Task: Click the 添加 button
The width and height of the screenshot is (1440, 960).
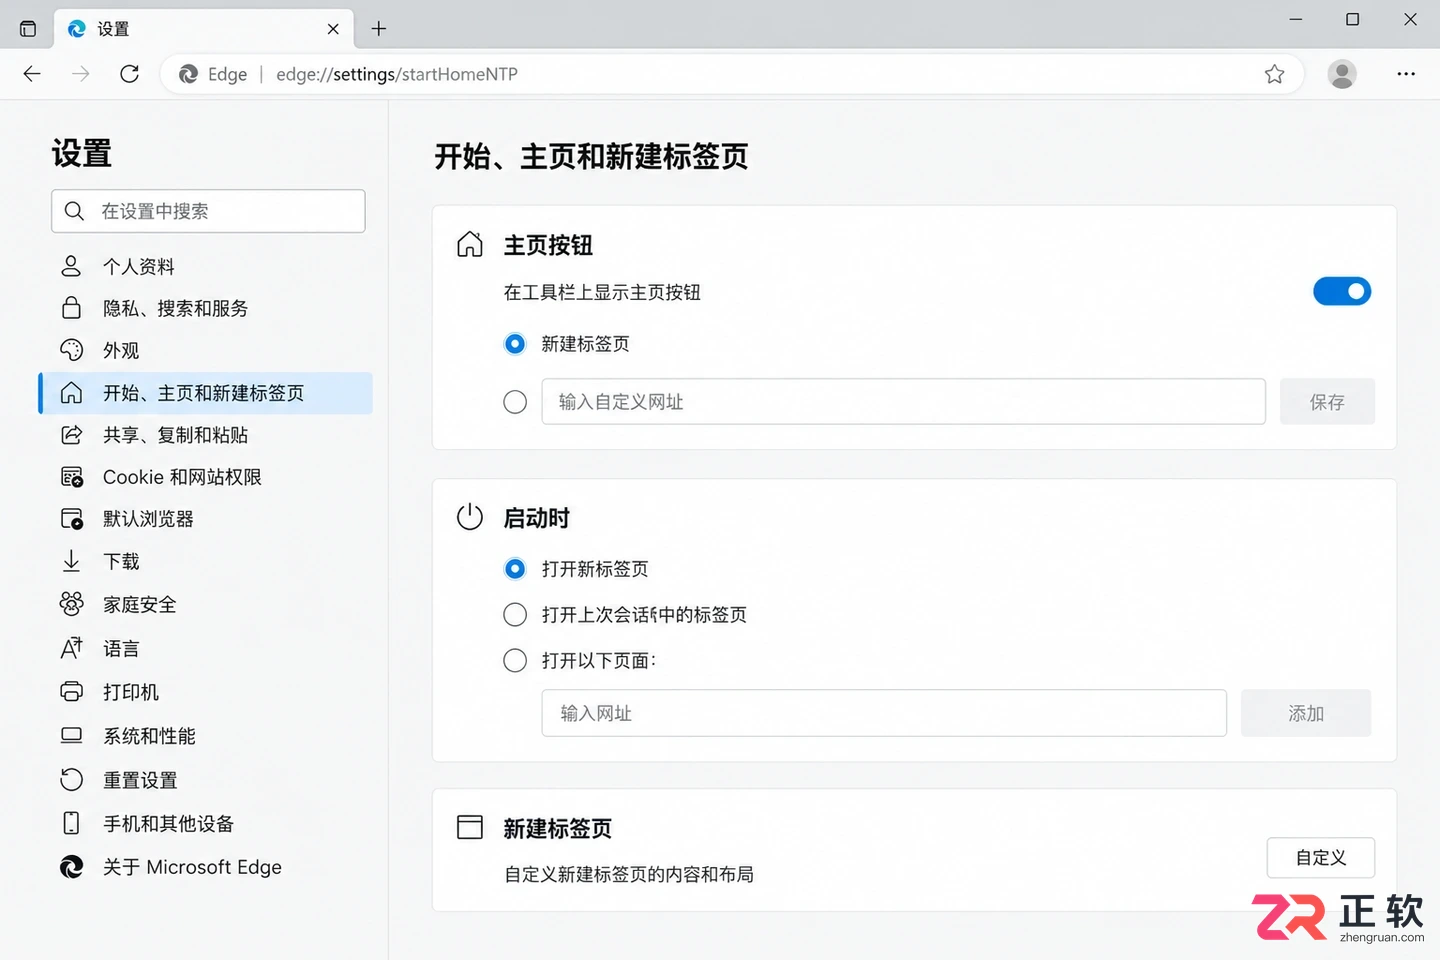Action: [1306, 713]
